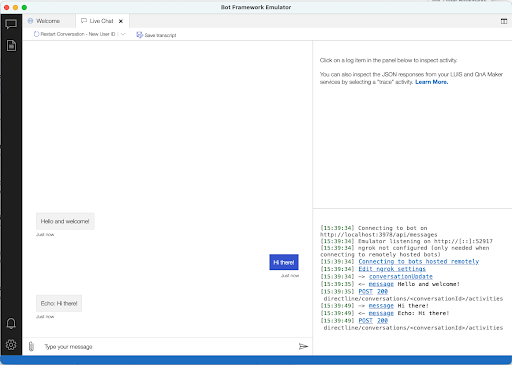Open the chat bots sidebar icon
512x365 pixels.
click(11, 24)
